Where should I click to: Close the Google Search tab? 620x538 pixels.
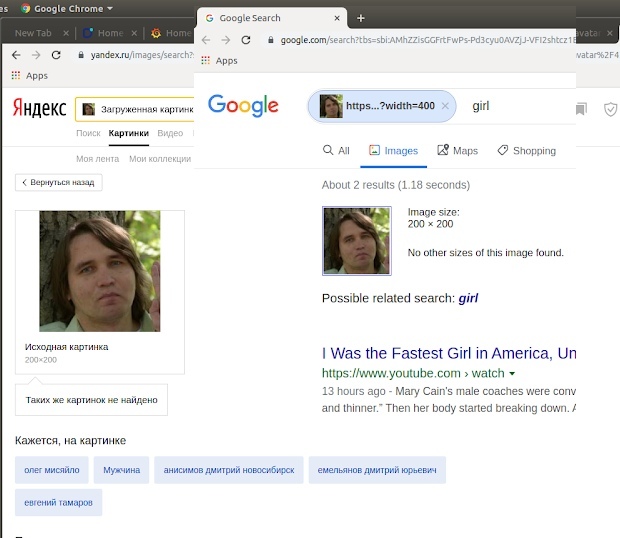click(339, 18)
